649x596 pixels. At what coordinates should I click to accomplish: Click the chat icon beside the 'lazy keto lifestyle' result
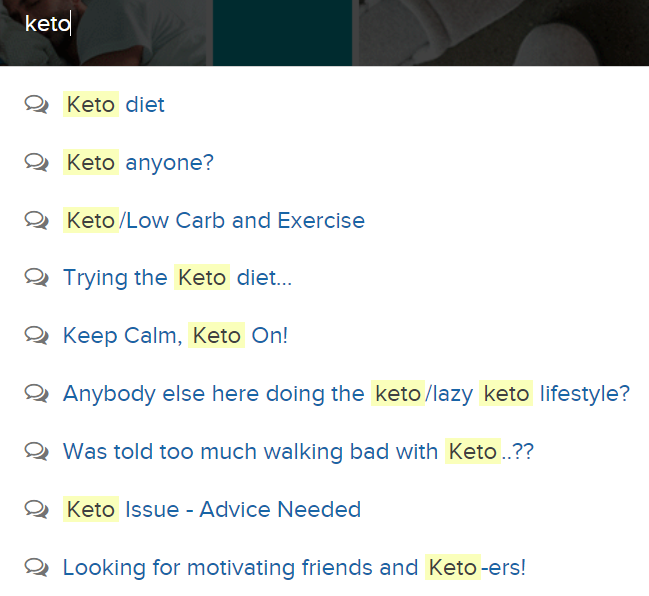click(36, 393)
